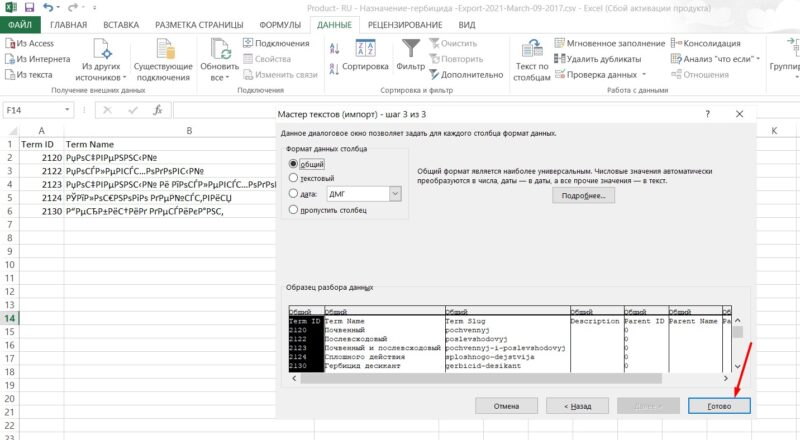This screenshot has height=440, width=800.
Task: Import data Из текста
Action: 29,75
